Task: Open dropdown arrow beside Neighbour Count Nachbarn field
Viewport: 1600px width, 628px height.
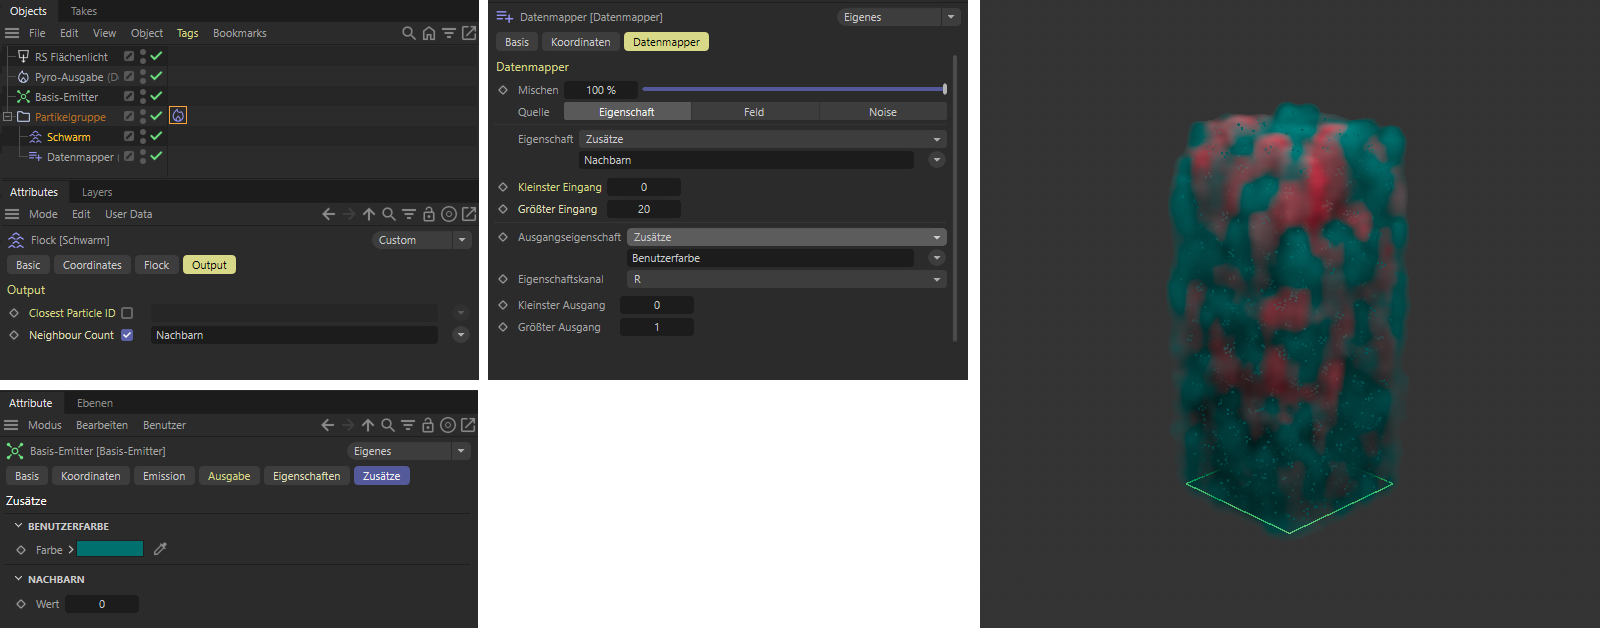Action: 461,335
